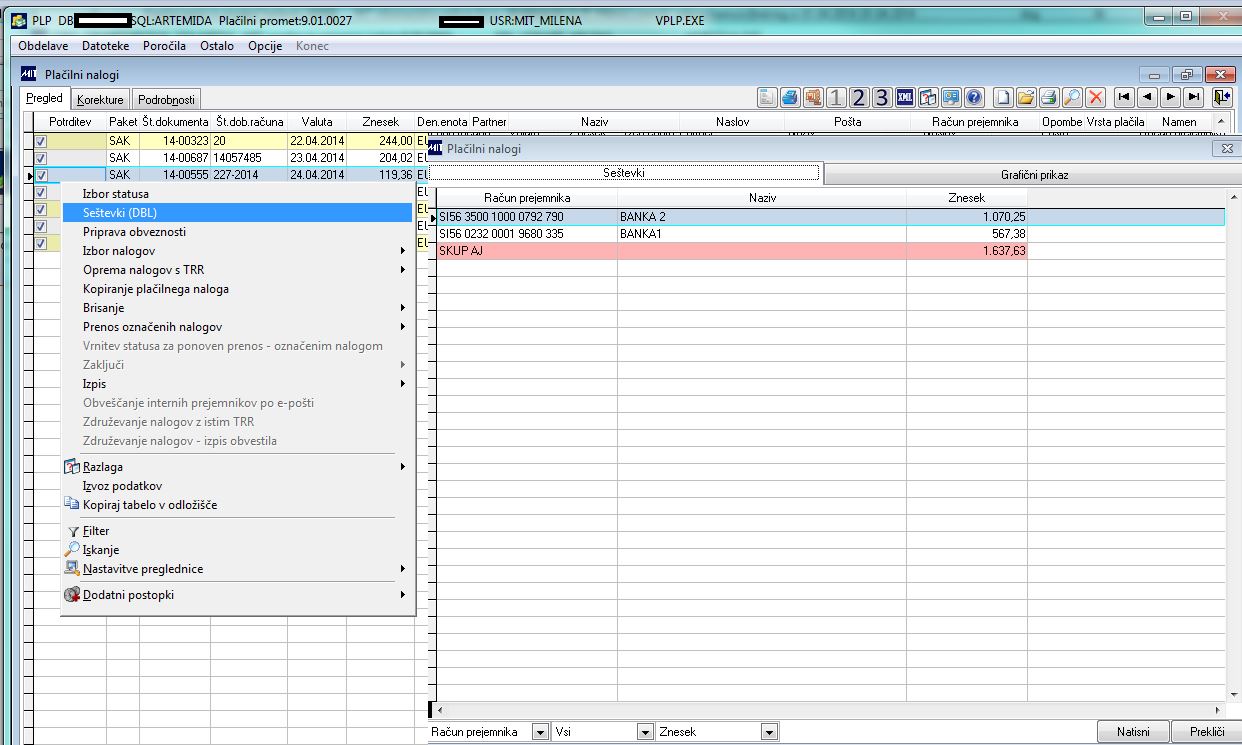Expand the Izpis submenu

tap(237, 384)
